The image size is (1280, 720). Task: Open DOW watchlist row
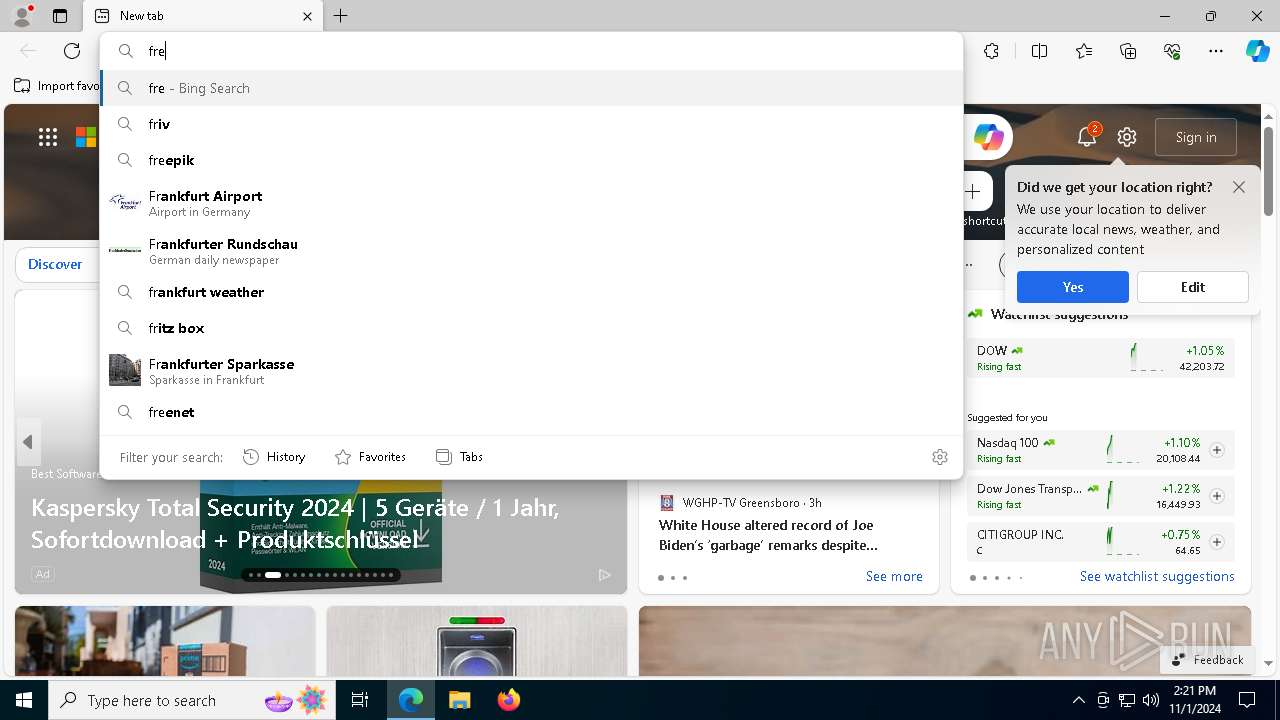(1101, 358)
